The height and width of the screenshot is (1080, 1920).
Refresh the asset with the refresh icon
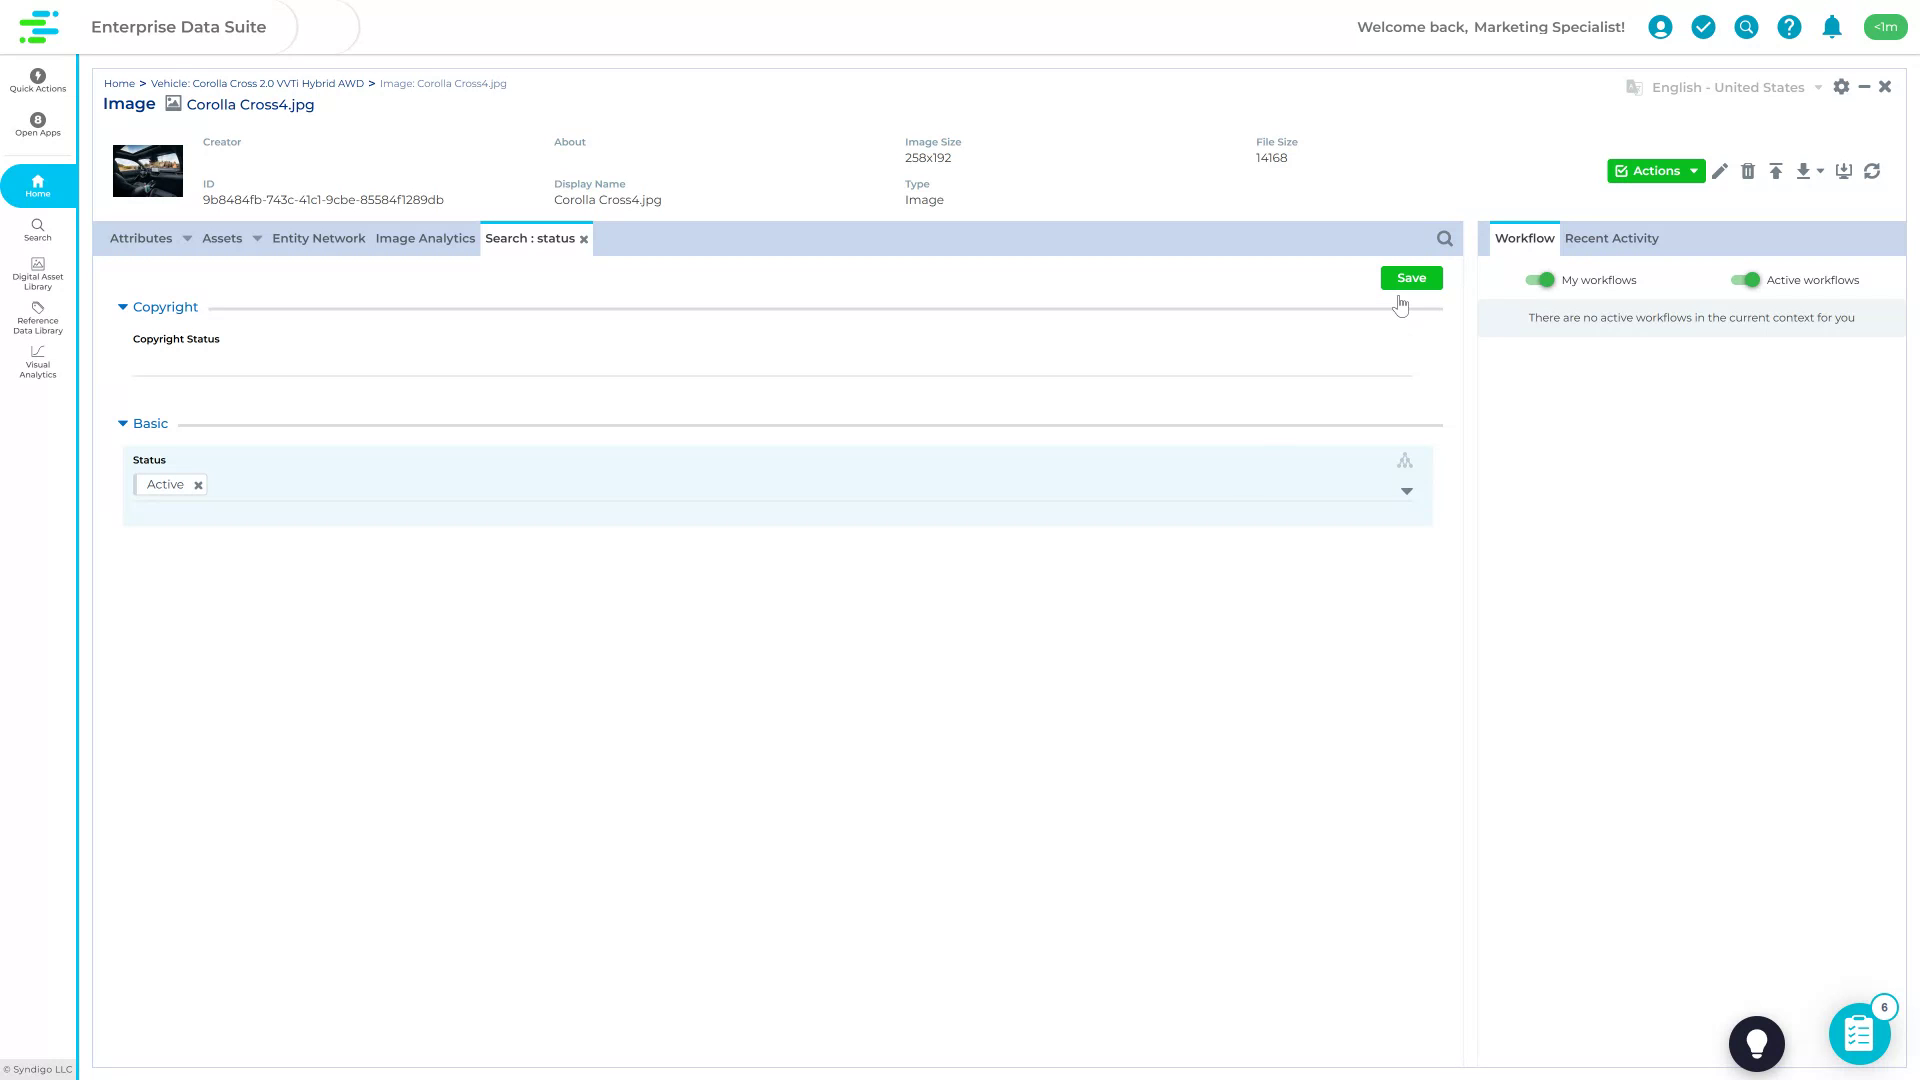pos(1872,171)
